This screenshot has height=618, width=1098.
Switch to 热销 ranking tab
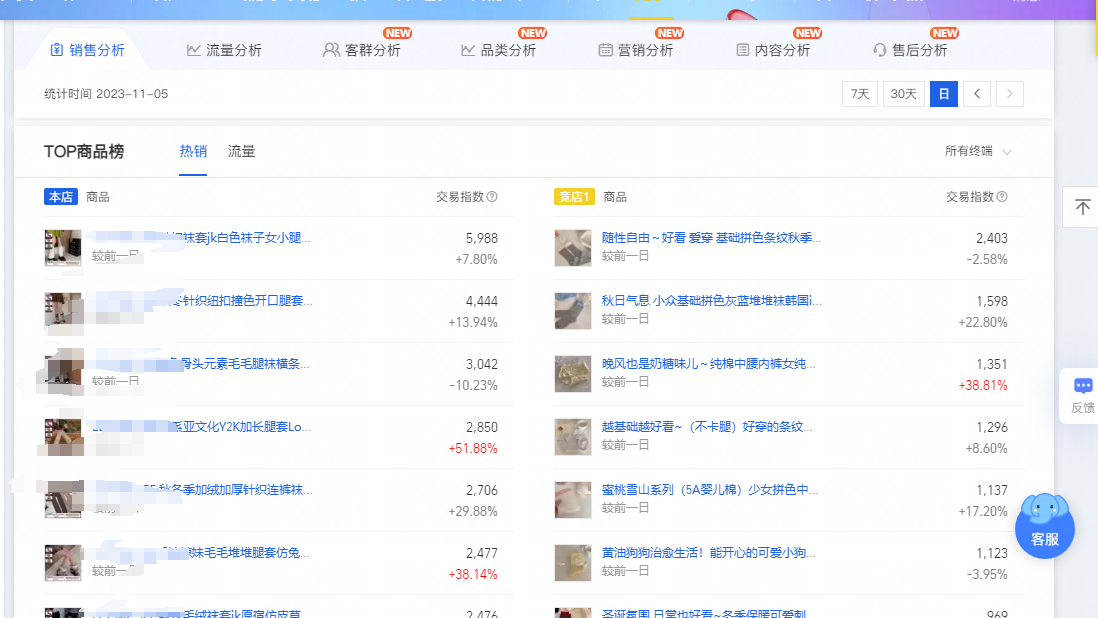click(x=193, y=151)
